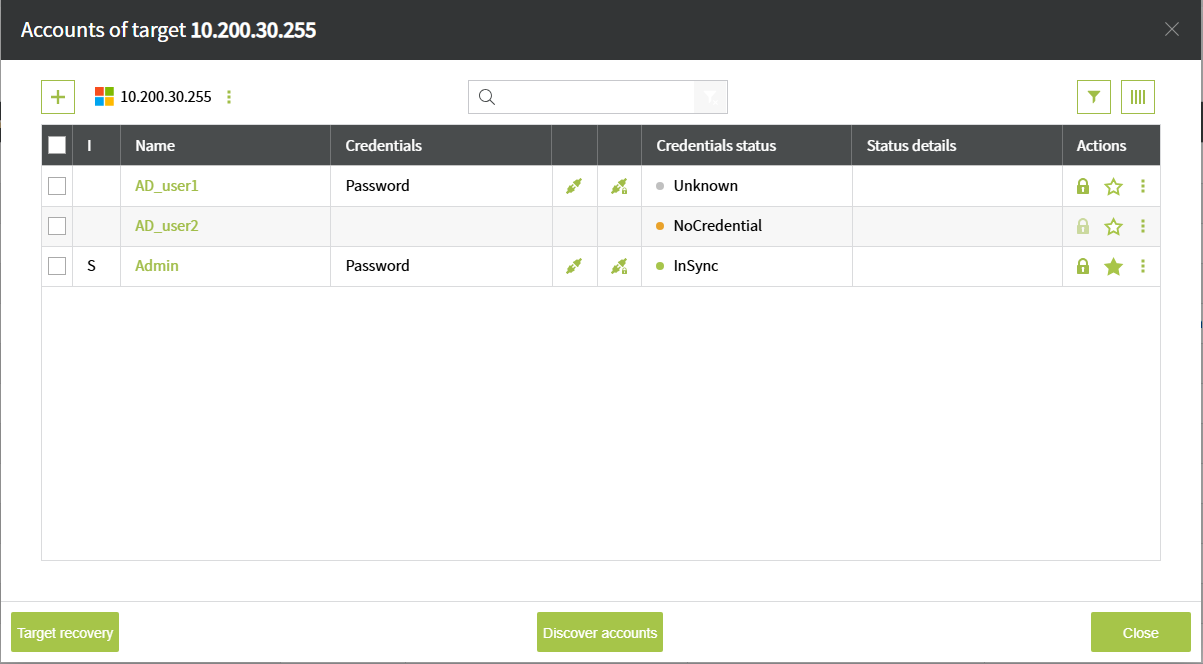Click the filled star for Admin account

(1113, 266)
